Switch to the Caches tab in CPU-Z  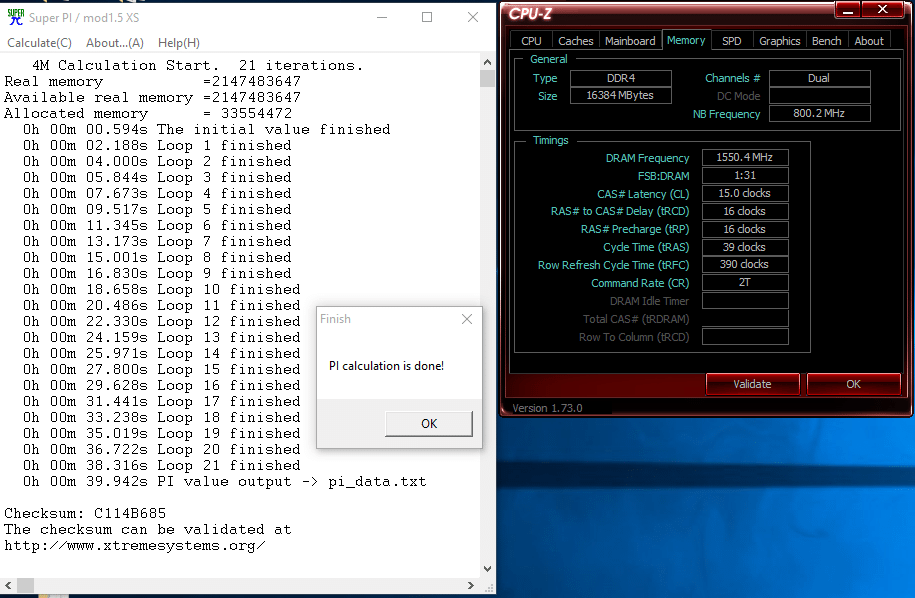pyautogui.click(x=575, y=41)
